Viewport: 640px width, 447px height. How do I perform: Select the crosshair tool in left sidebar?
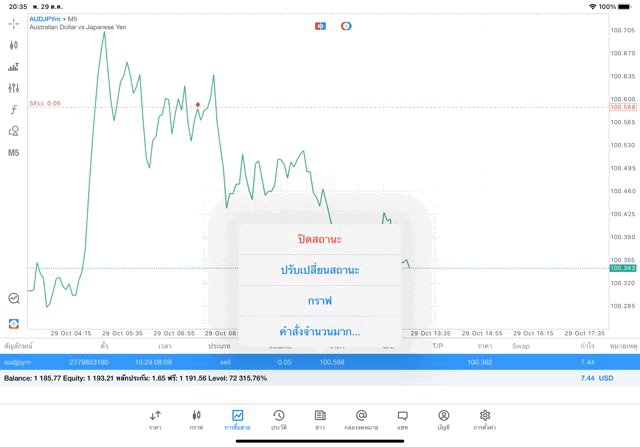pos(13,23)
